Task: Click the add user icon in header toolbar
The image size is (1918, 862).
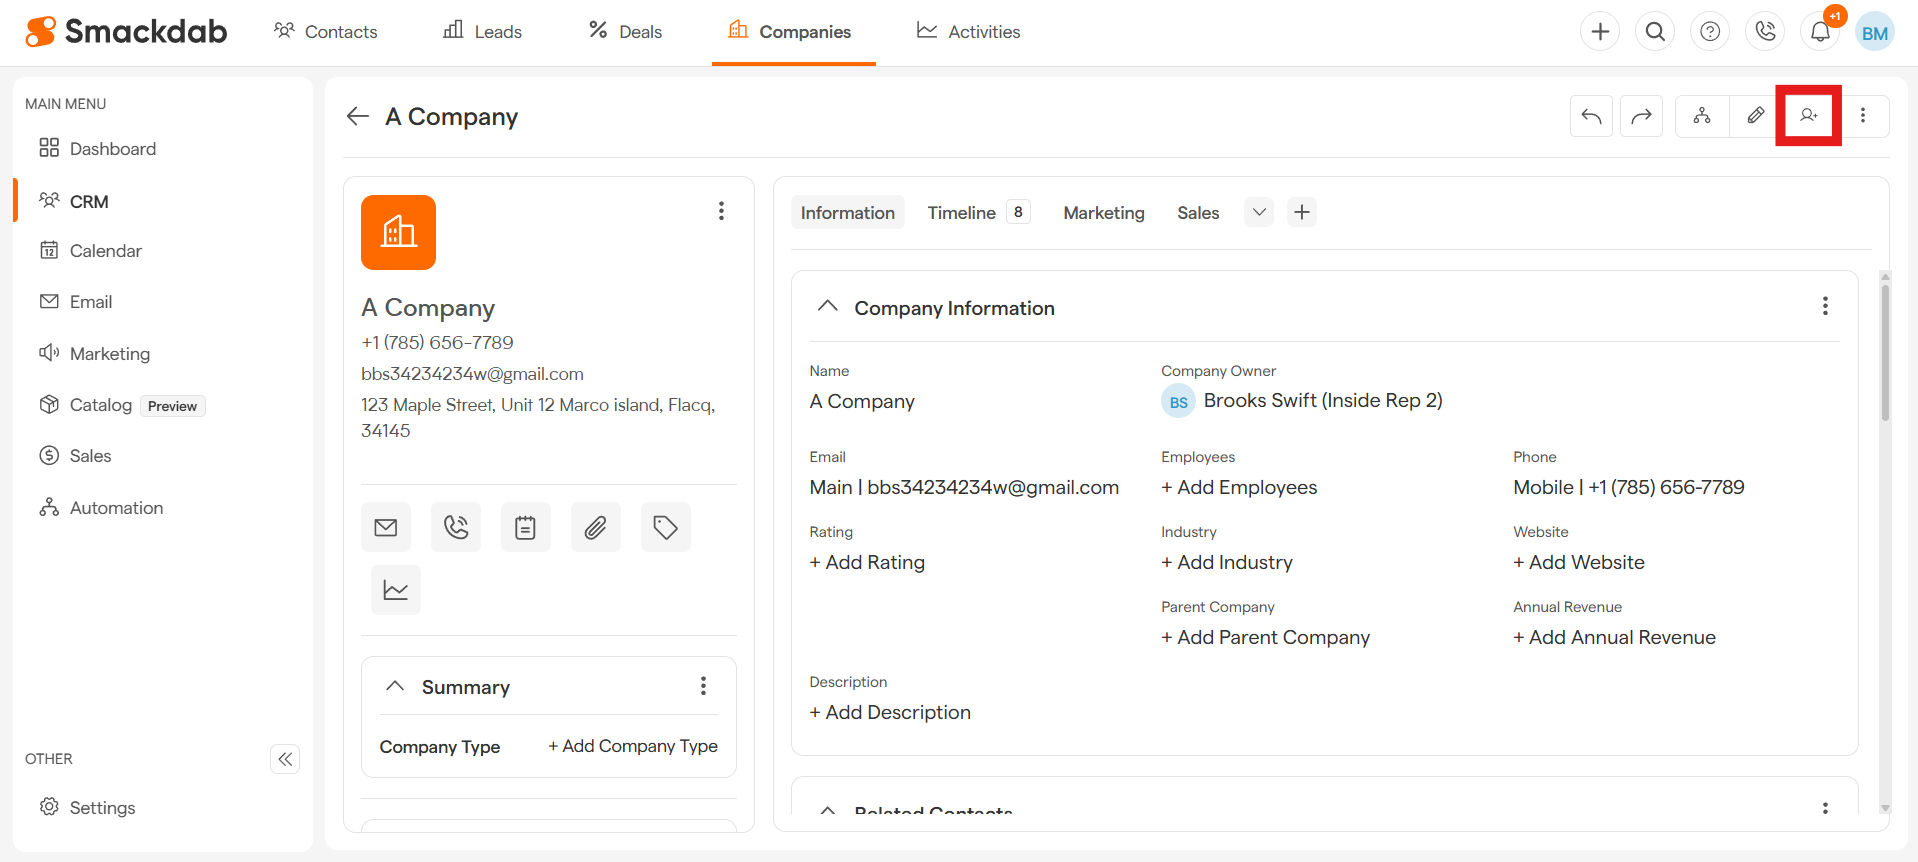Action: coord(1808,116)
